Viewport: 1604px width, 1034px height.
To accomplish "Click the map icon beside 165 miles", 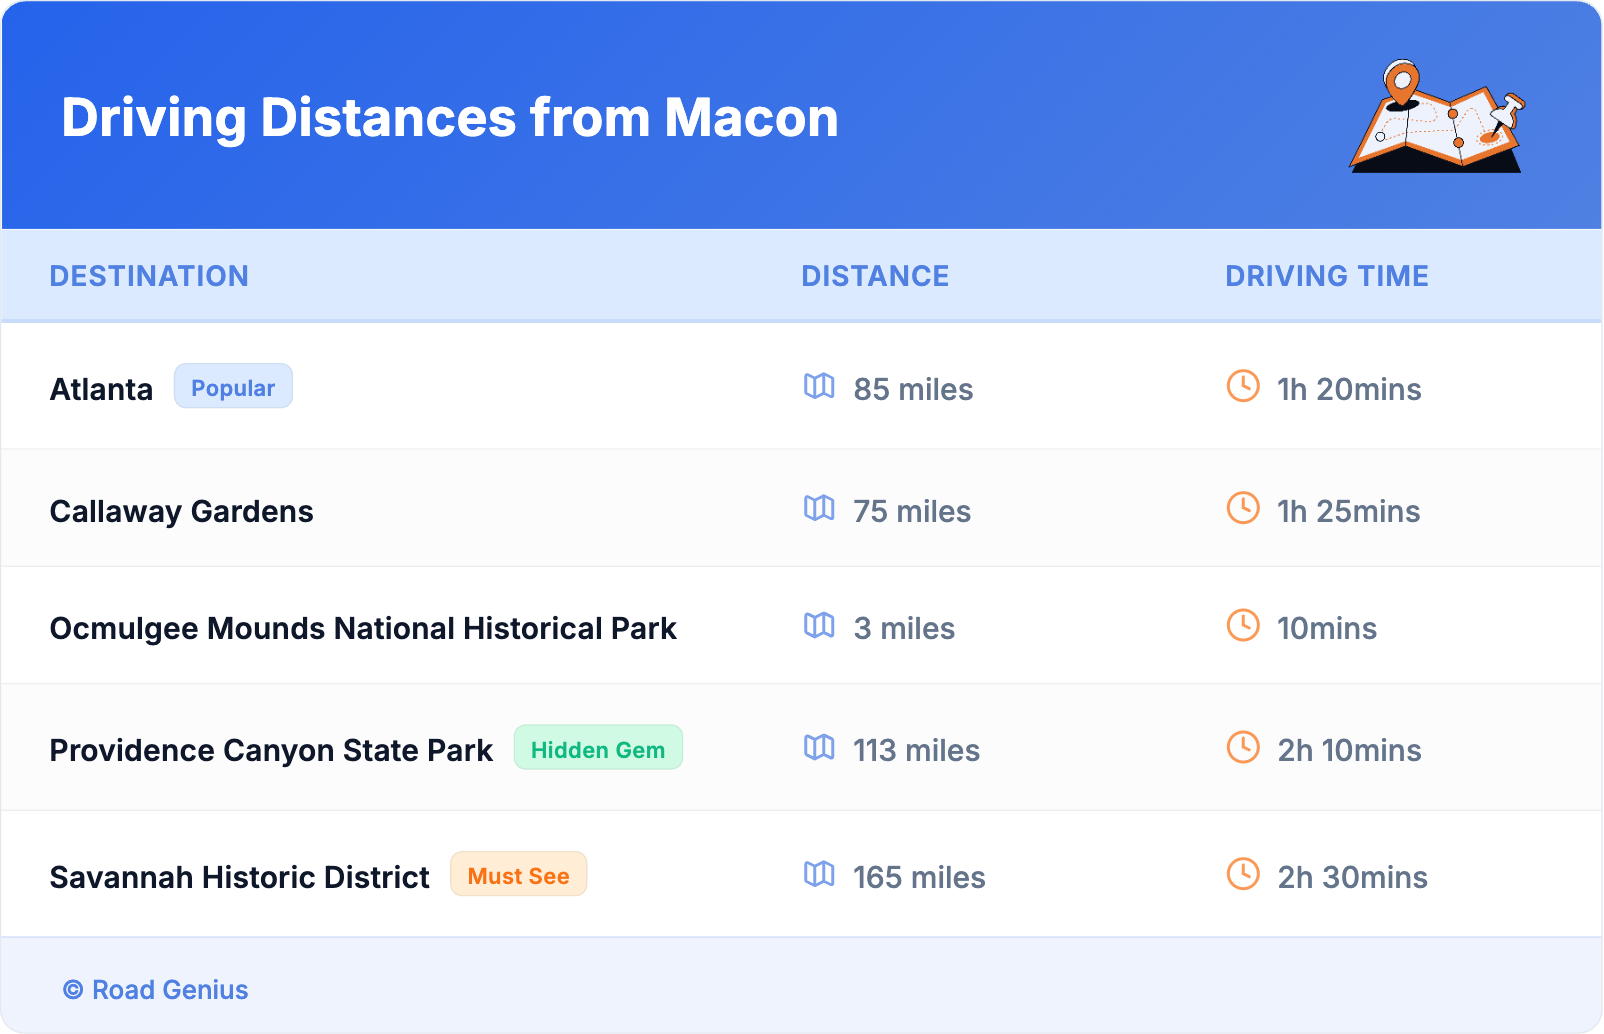I will point(819,874).
